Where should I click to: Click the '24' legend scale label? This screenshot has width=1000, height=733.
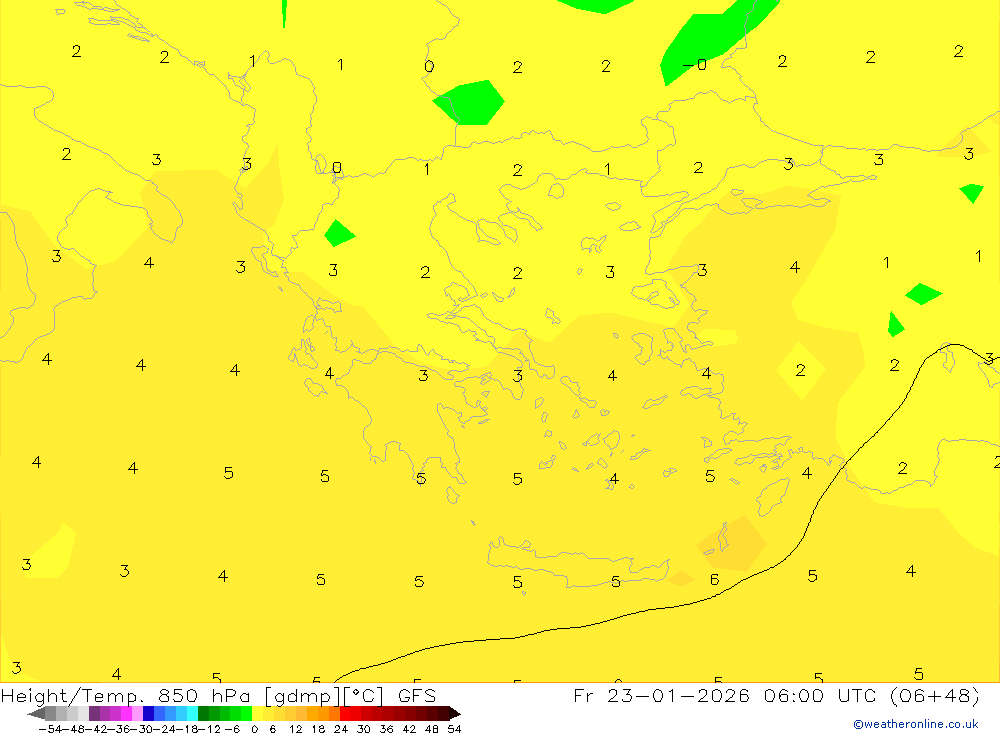click(x=341, y=729)
